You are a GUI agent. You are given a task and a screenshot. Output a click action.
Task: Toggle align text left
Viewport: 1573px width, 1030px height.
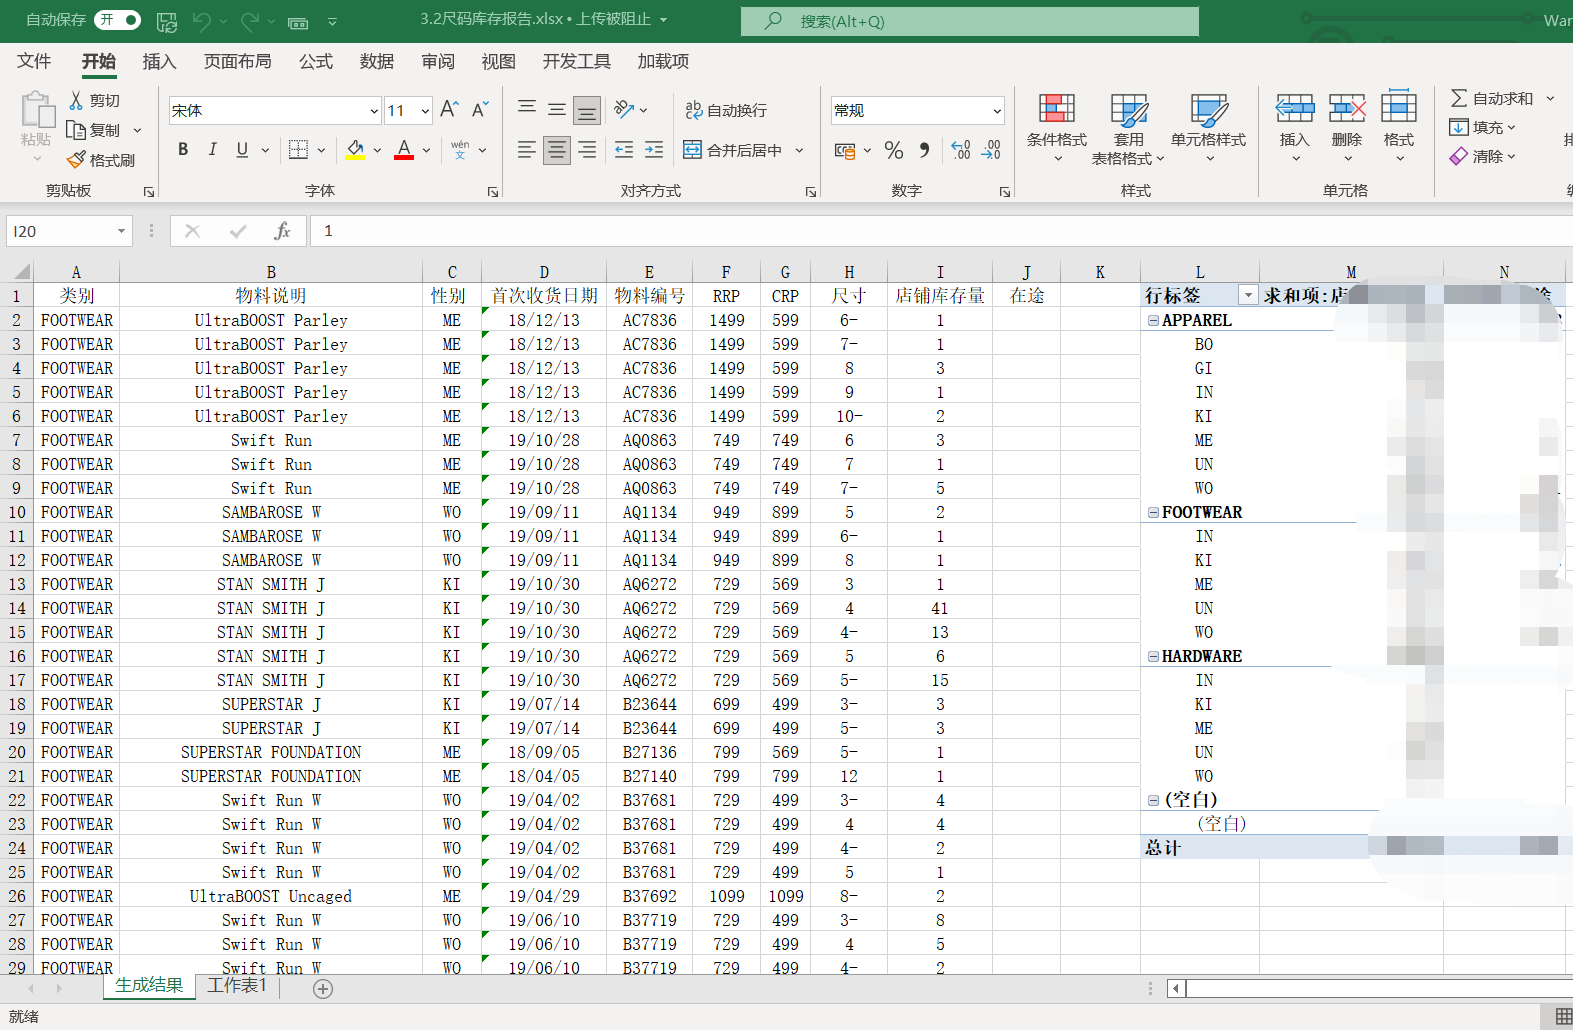point(527,150)
